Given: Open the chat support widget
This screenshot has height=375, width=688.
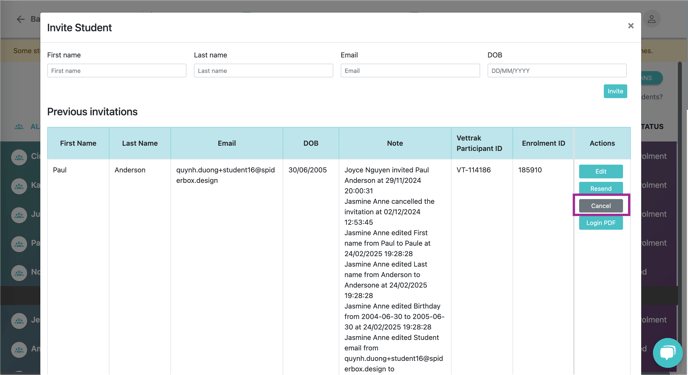Looking at the screenshot, I should tap(667, 353).
